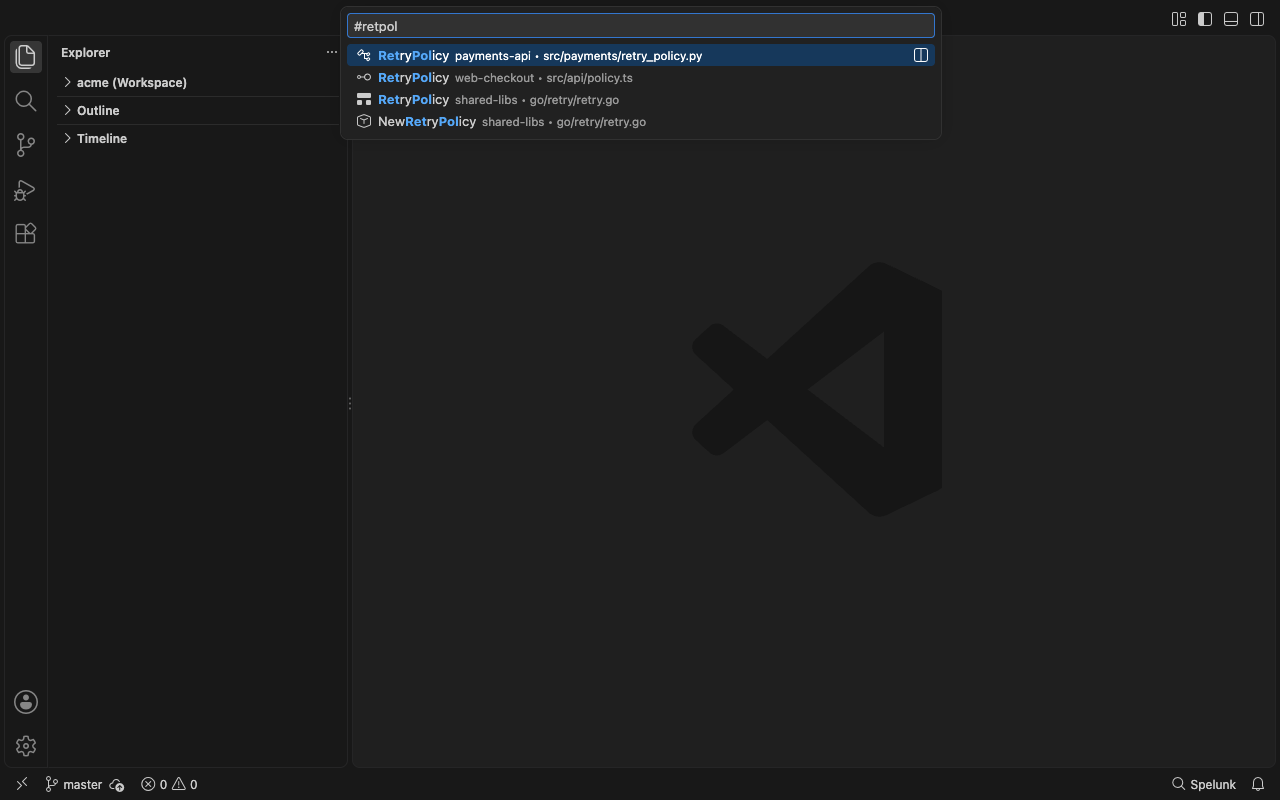Open the Run and Debug view
1280x800 pixels.
26,189
